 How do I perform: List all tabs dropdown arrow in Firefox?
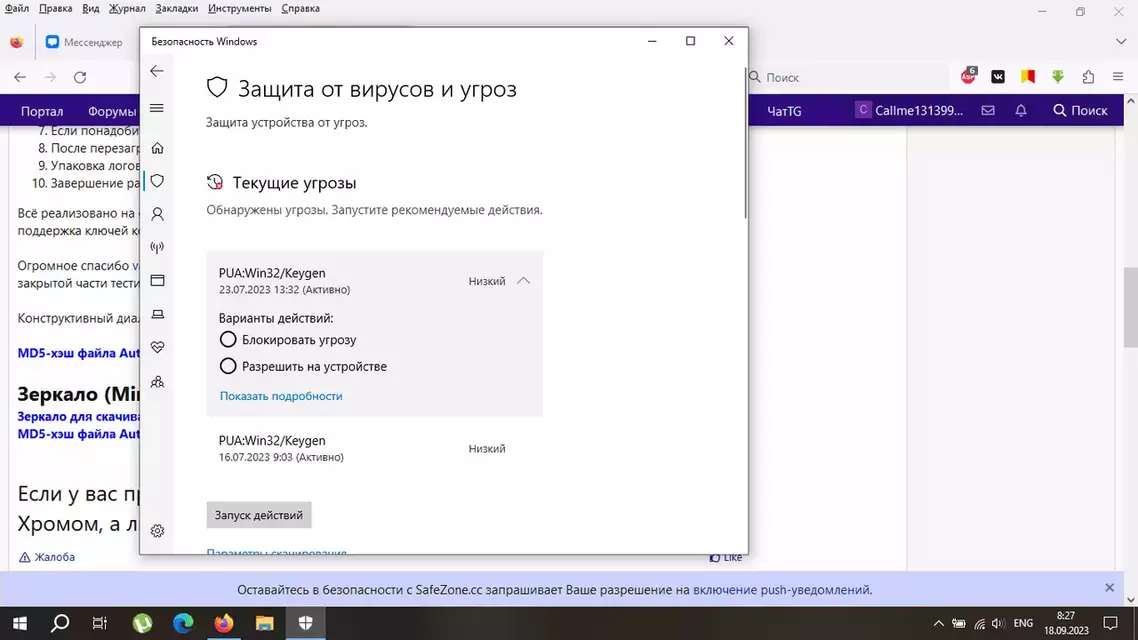(1121, 41)
